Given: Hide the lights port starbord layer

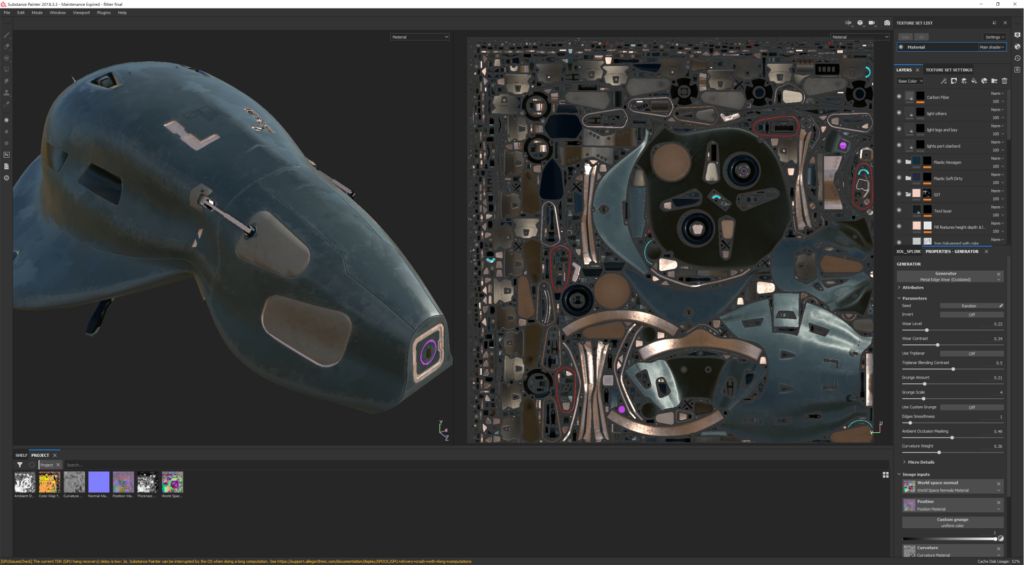Looking at the screenshot, I should coord(899,145).
